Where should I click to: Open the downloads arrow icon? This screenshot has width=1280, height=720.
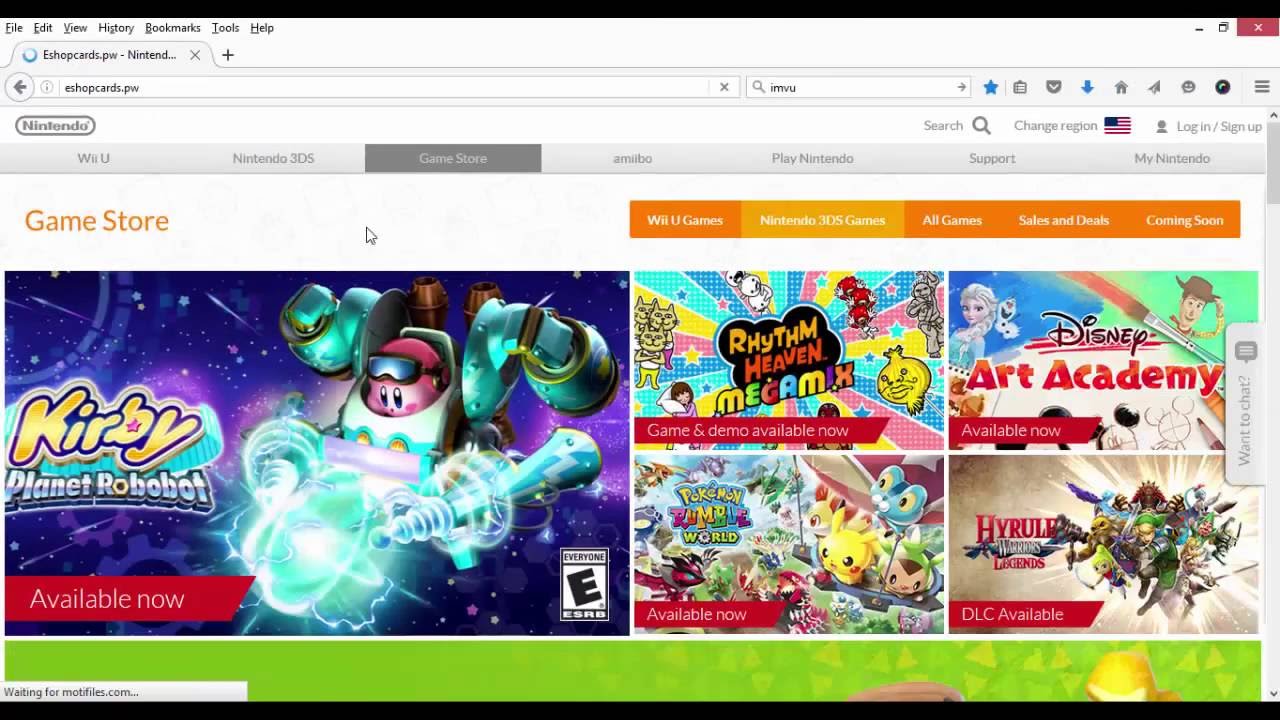pyautogui.click(x=1087, y=87)
